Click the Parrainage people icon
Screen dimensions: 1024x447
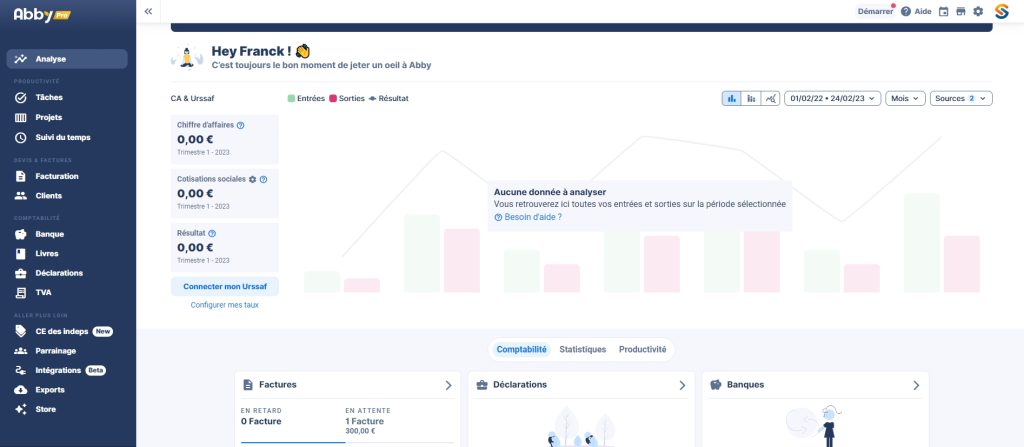(21, 351)
